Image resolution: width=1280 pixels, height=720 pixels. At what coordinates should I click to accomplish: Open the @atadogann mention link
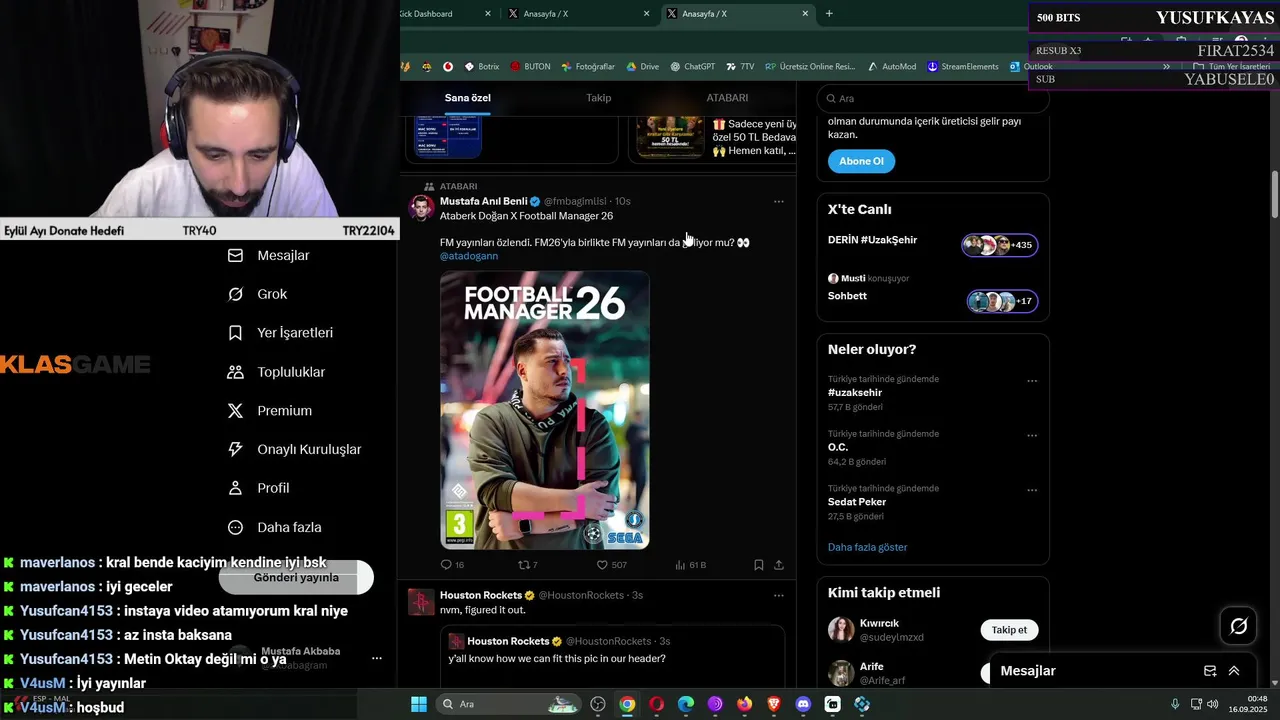coord(469,256)
